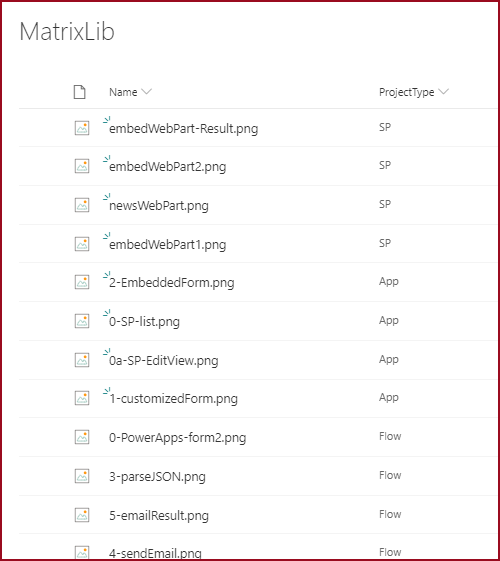The image size is (500, 561).
Task: Select the SP value in newsWebPart.png row
Action: coord(385,204)
